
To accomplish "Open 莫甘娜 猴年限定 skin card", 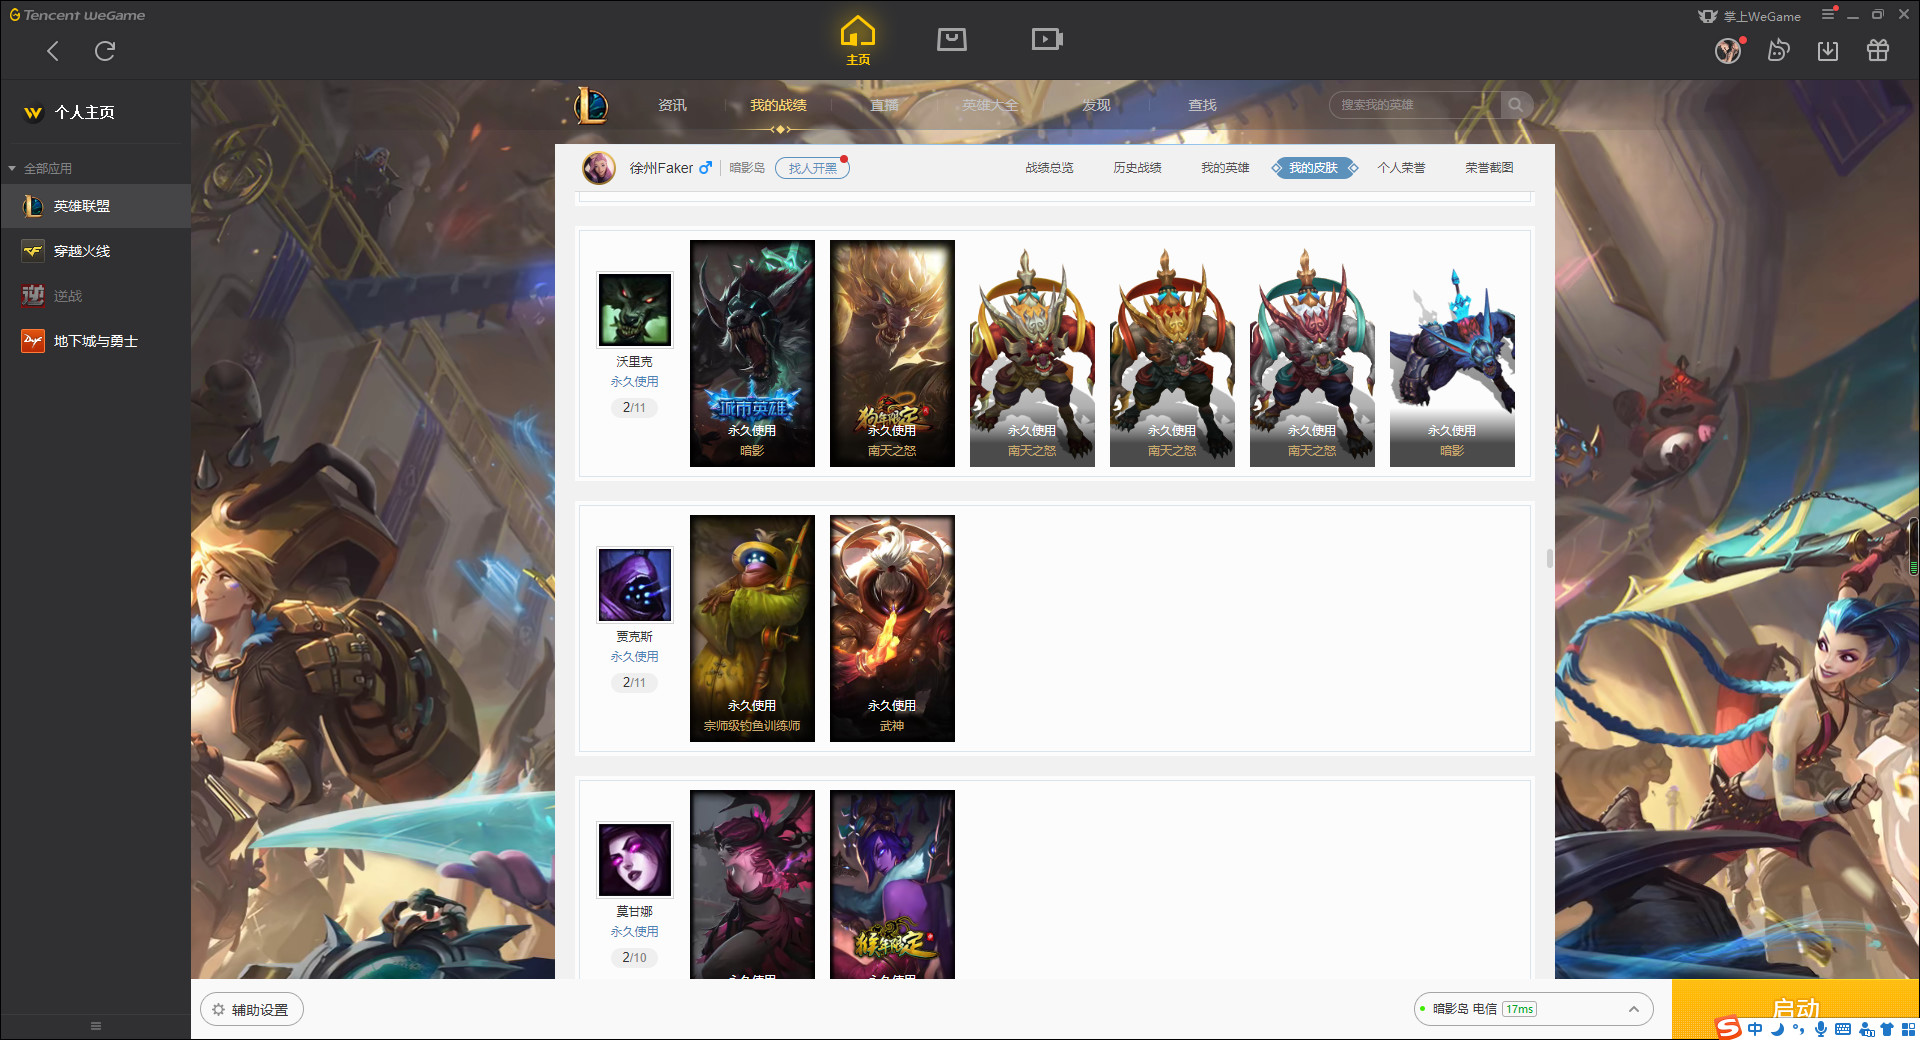I will (x=892, y=884).
